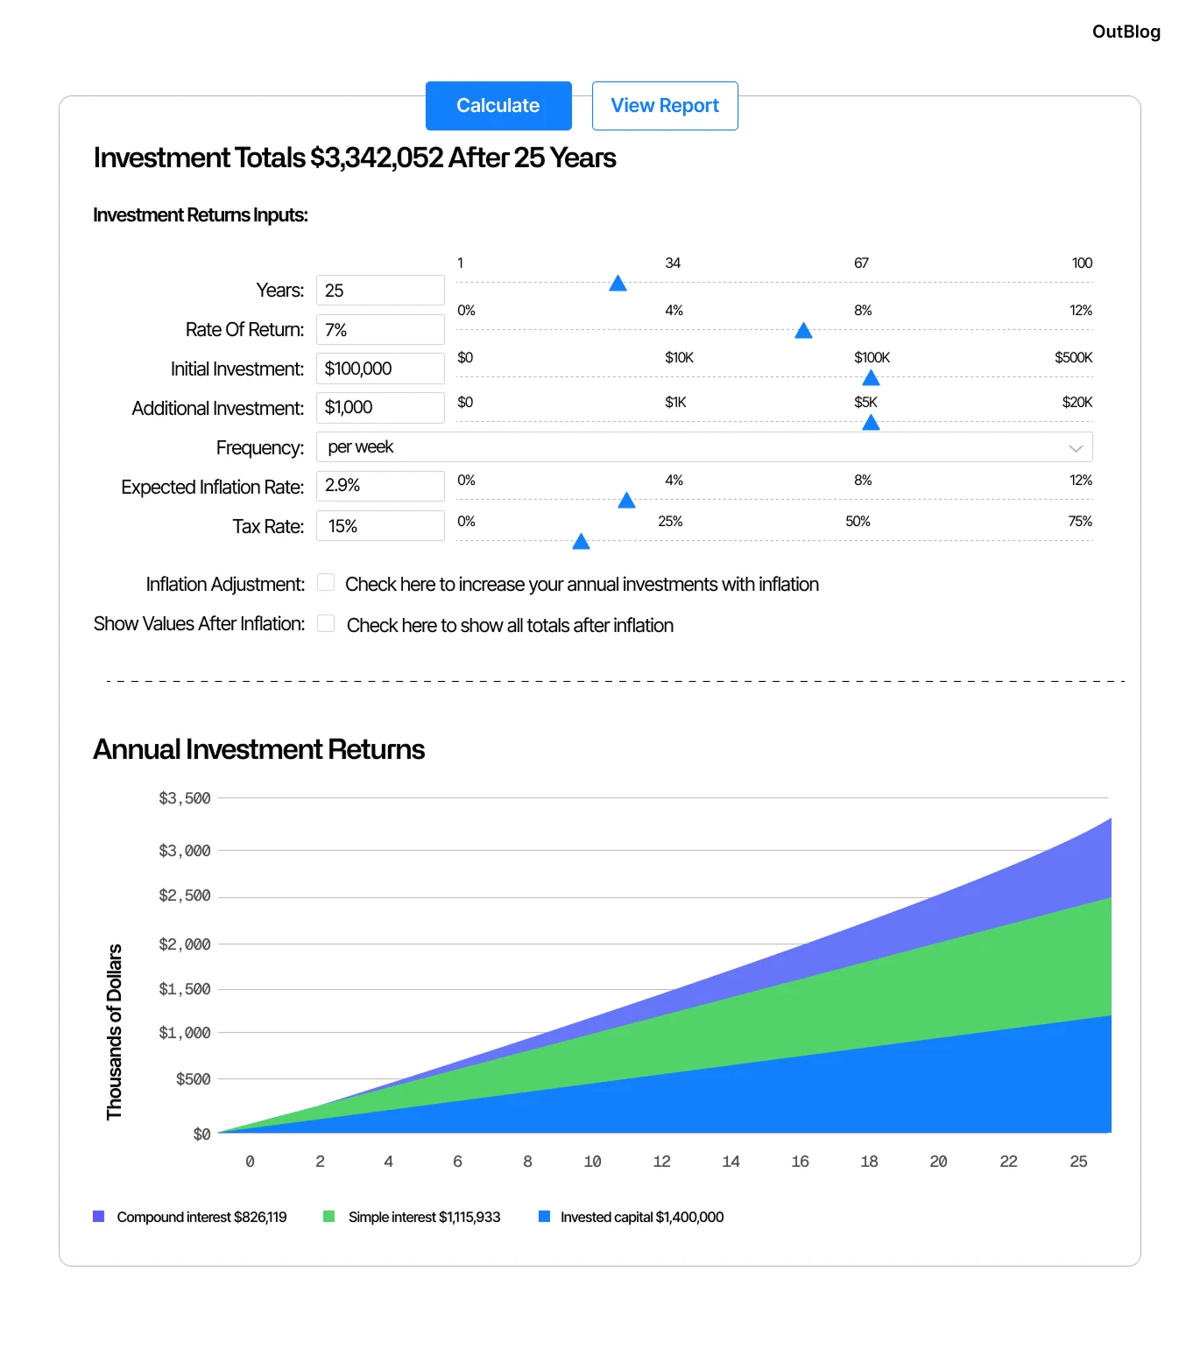
Task: Click the Calculate button
Action: [x=498, y=106]
